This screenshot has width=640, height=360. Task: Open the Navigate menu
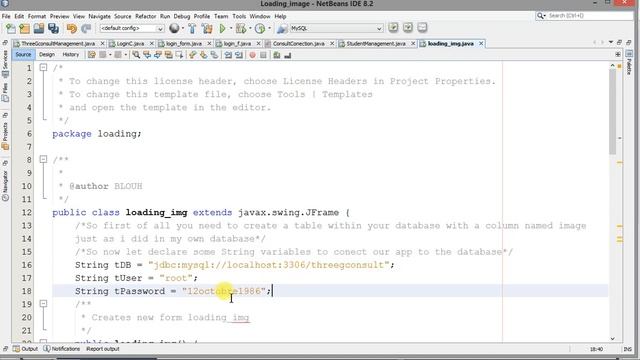pyautogui.click(x=100, y=16)
